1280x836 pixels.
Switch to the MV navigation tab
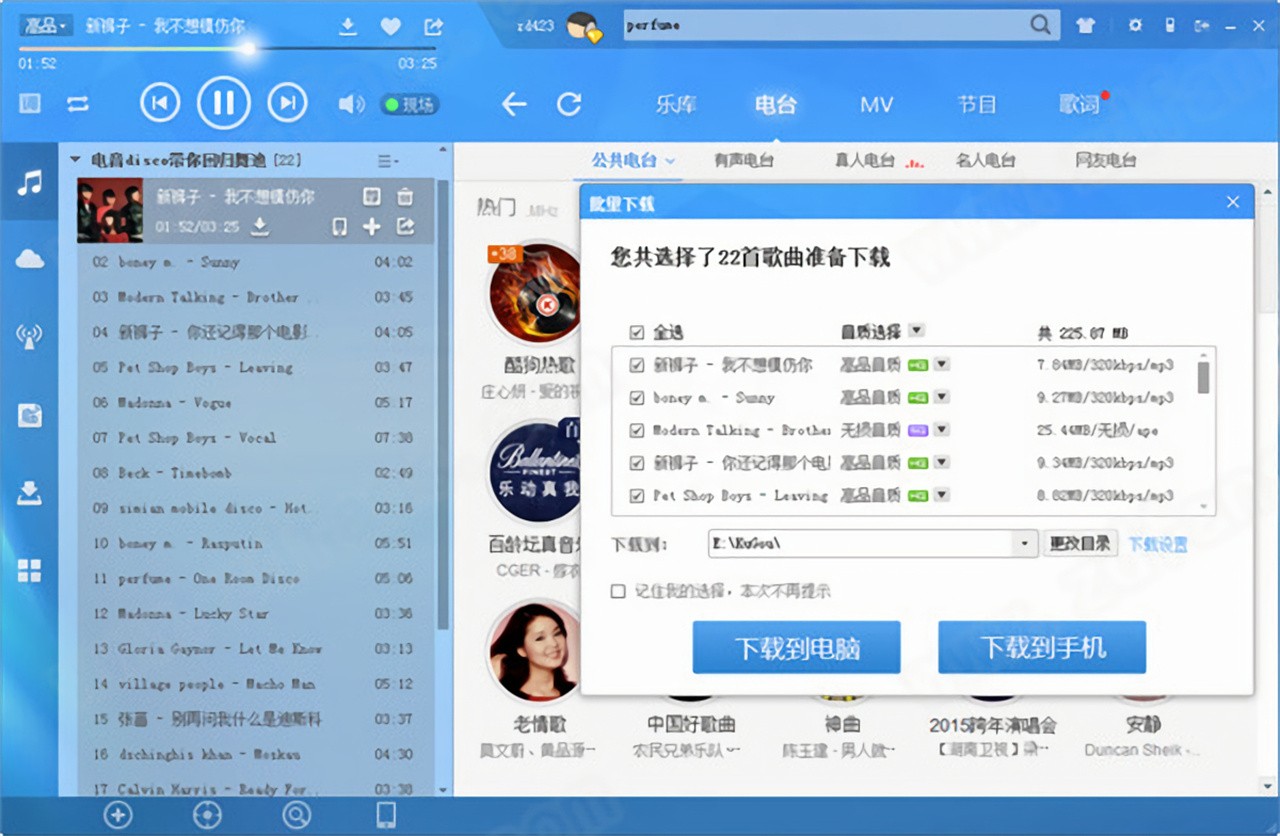point(877,103)
